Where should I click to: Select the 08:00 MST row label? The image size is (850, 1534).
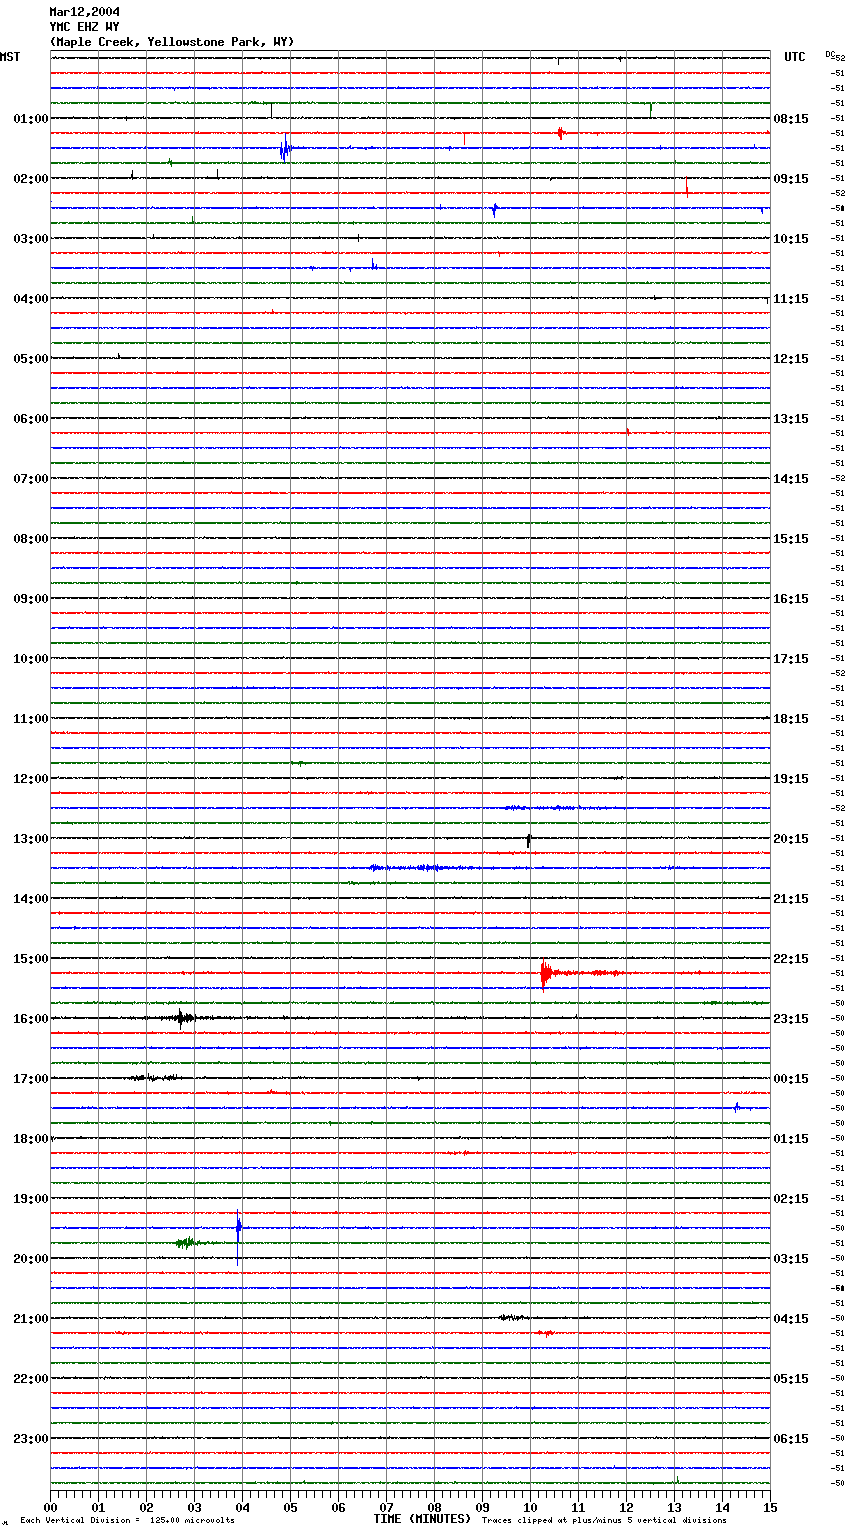(31, 539)
